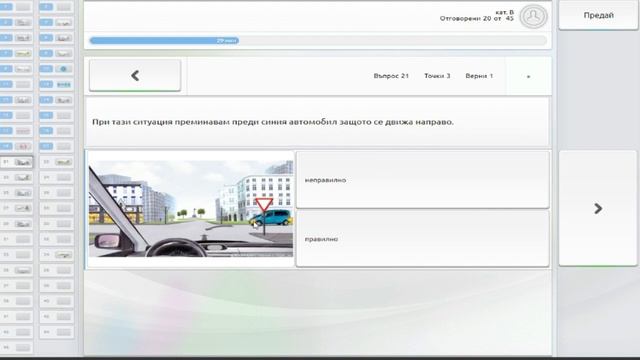640x360 pixels.
Task: Open question 36 in the question navigator
Action: coord(56,271)
